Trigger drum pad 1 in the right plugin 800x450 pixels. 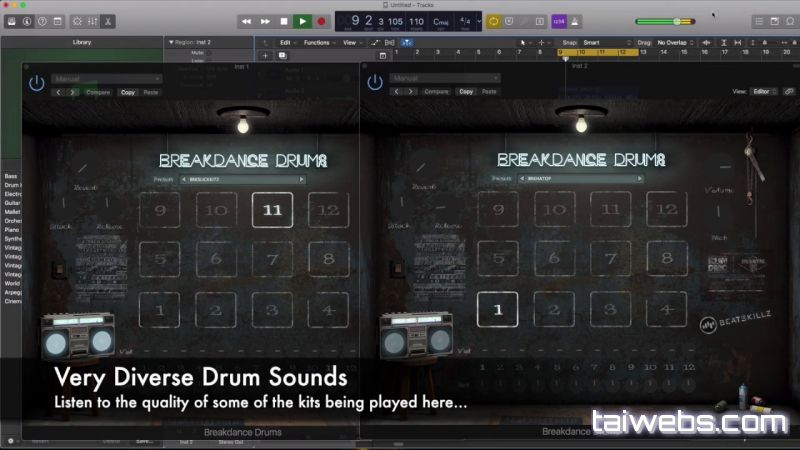point(497,310)
